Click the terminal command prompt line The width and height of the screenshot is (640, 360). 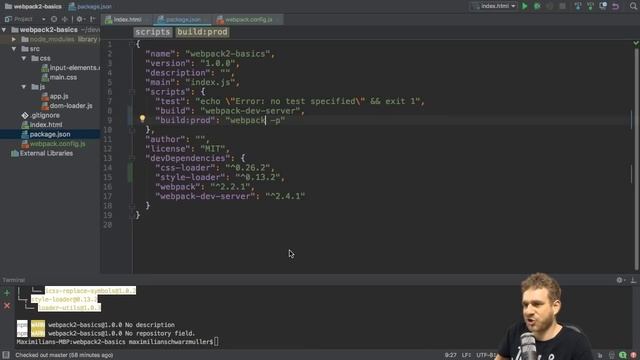coord(118,342)
